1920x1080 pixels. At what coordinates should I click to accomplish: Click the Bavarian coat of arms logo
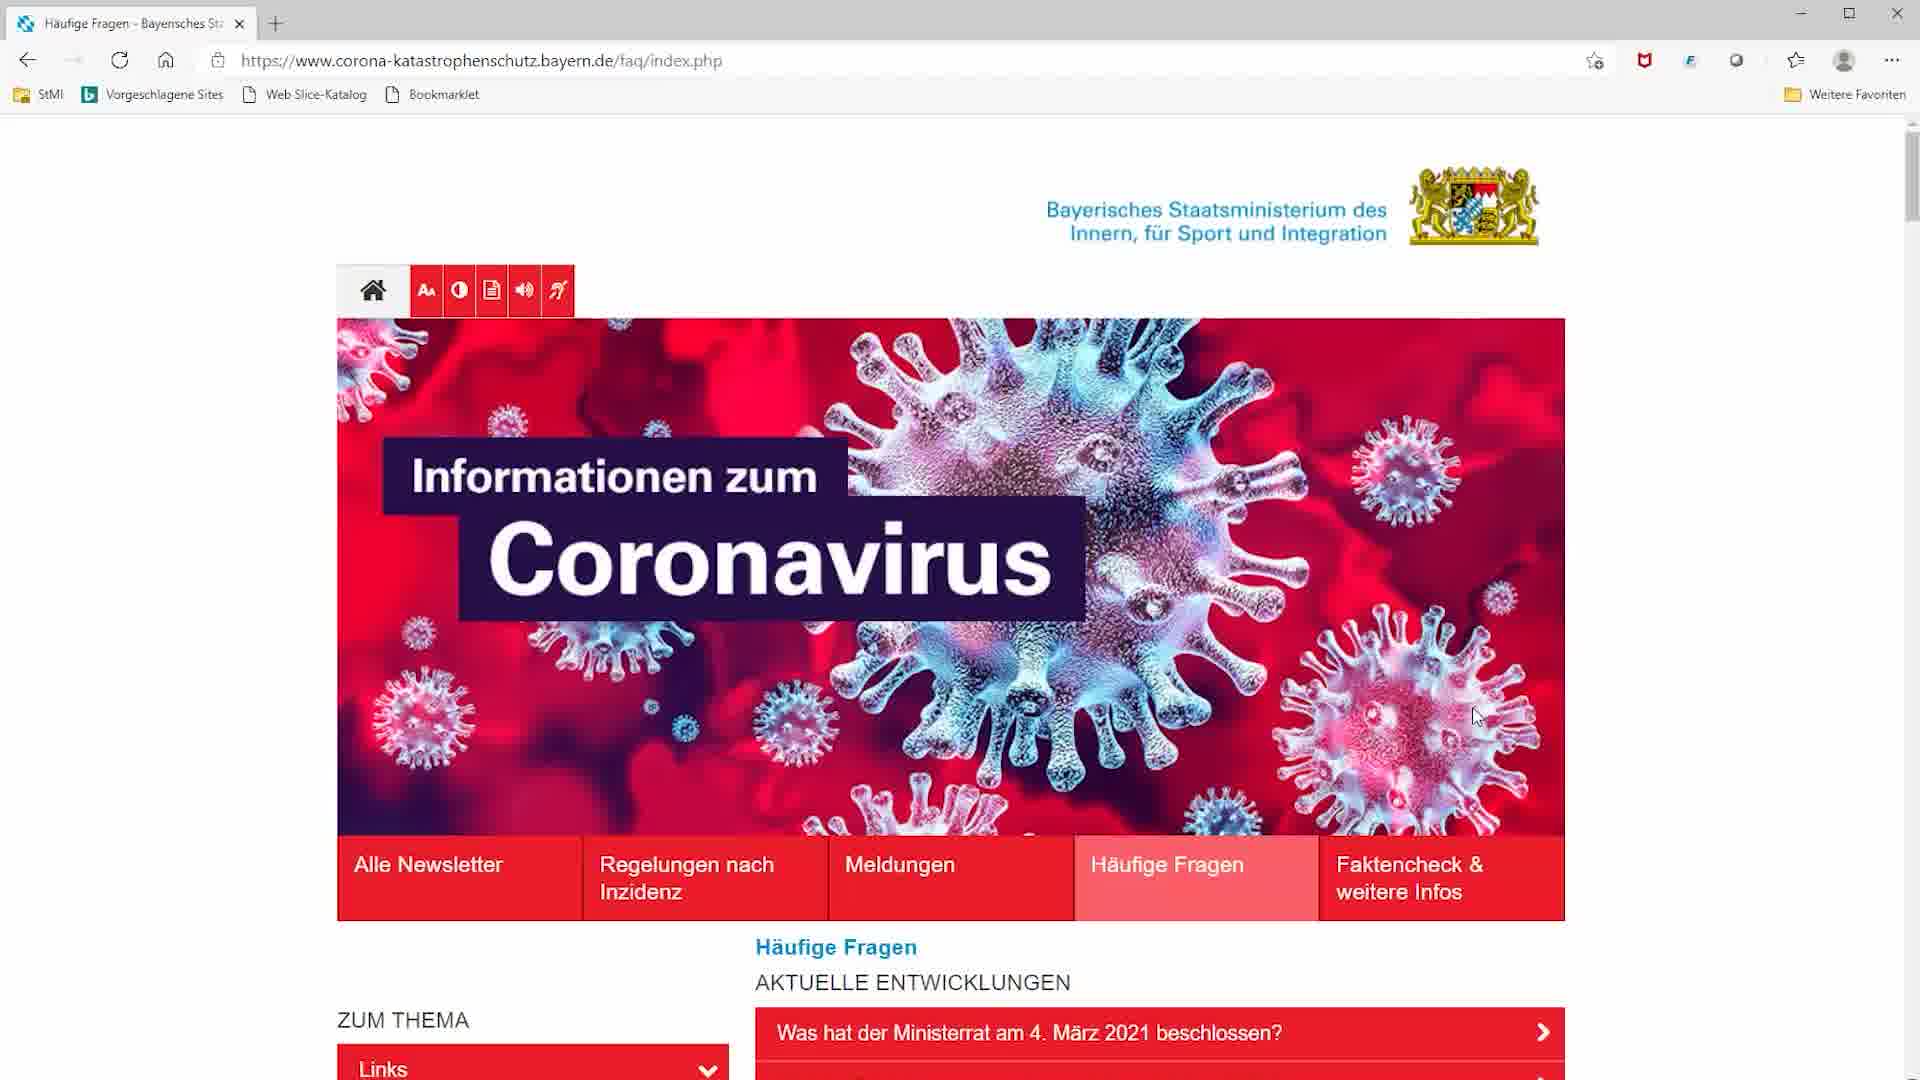[x=1474, y=206]
